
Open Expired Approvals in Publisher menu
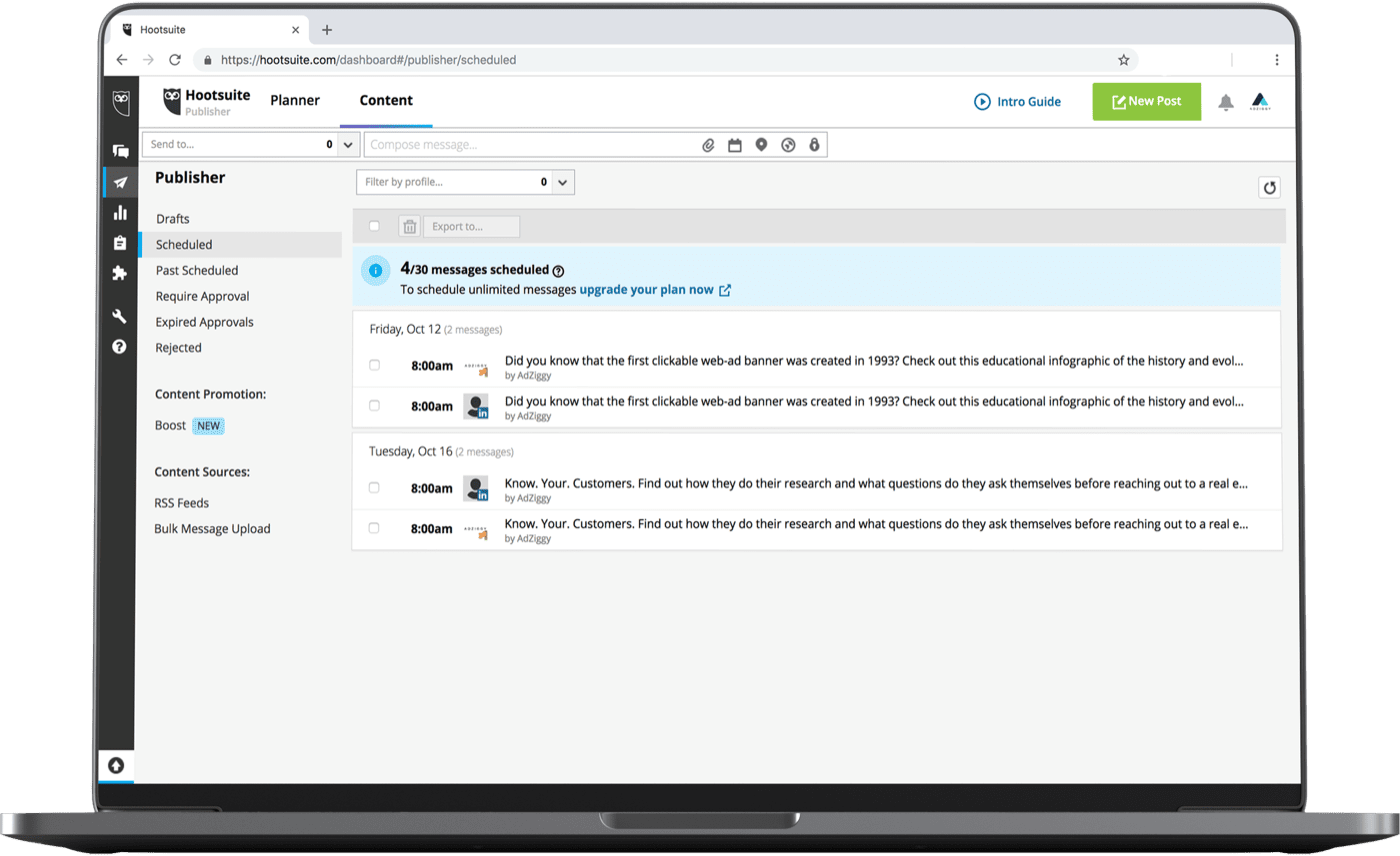coord(204,323)
